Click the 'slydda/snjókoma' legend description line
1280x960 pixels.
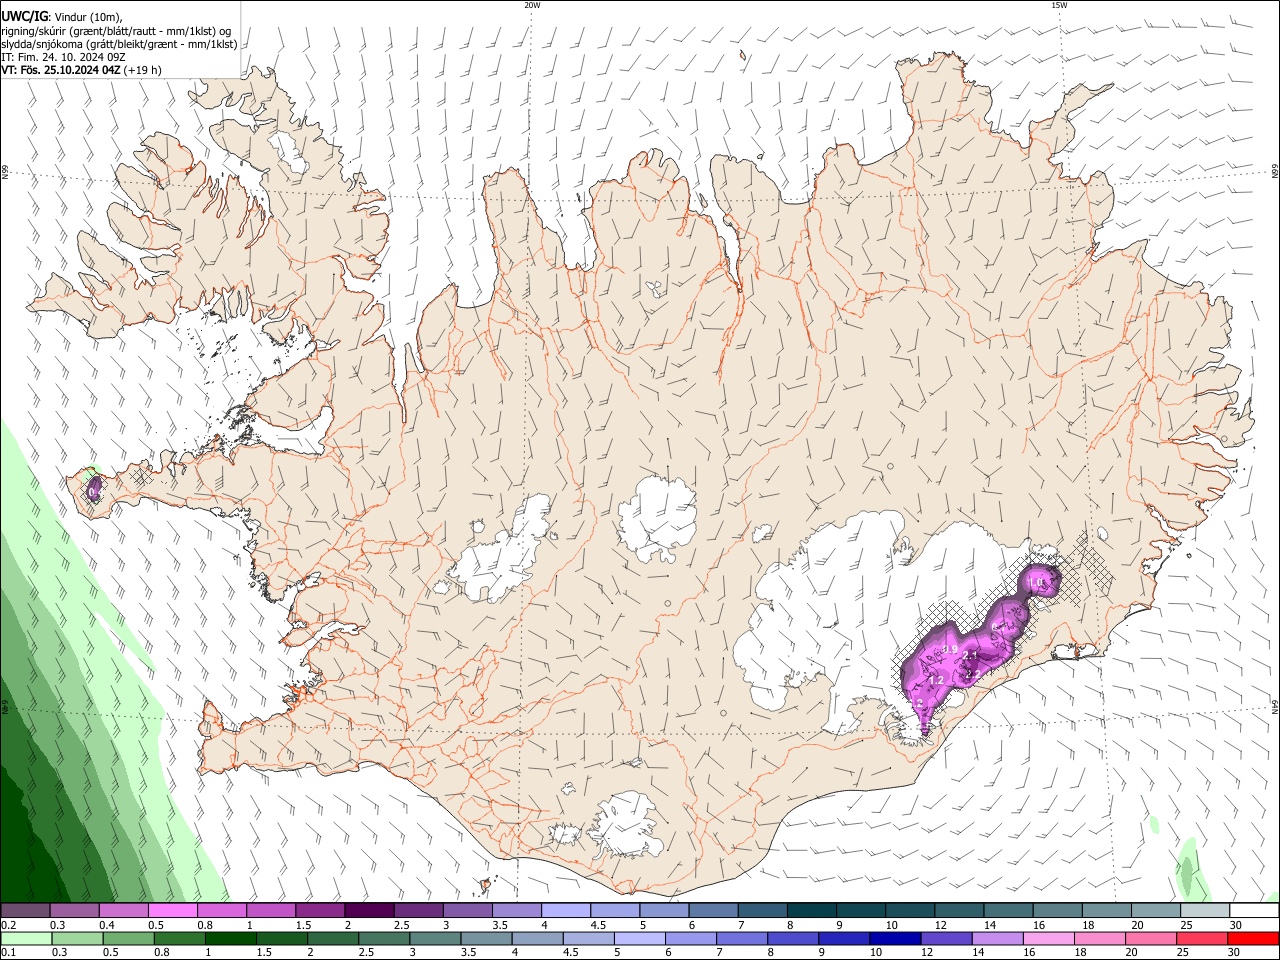pos(119,44)
